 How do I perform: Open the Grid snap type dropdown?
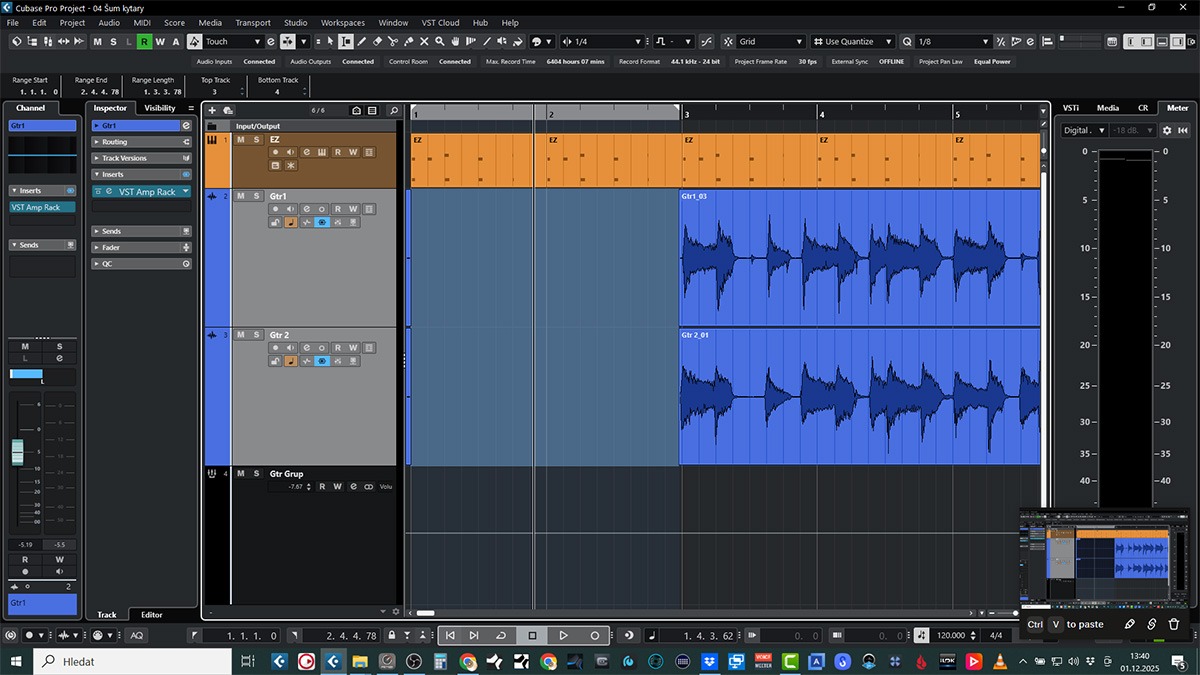tap(770, 42)
